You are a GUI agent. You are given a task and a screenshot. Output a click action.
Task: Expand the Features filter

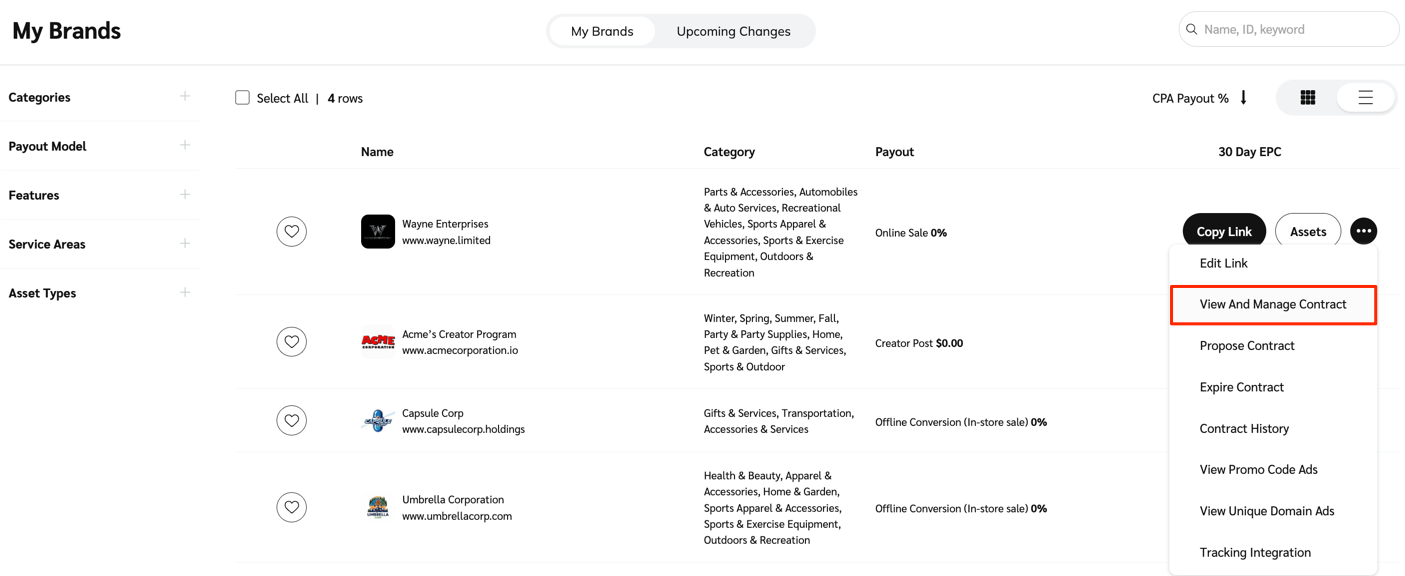tap(185, 195)
